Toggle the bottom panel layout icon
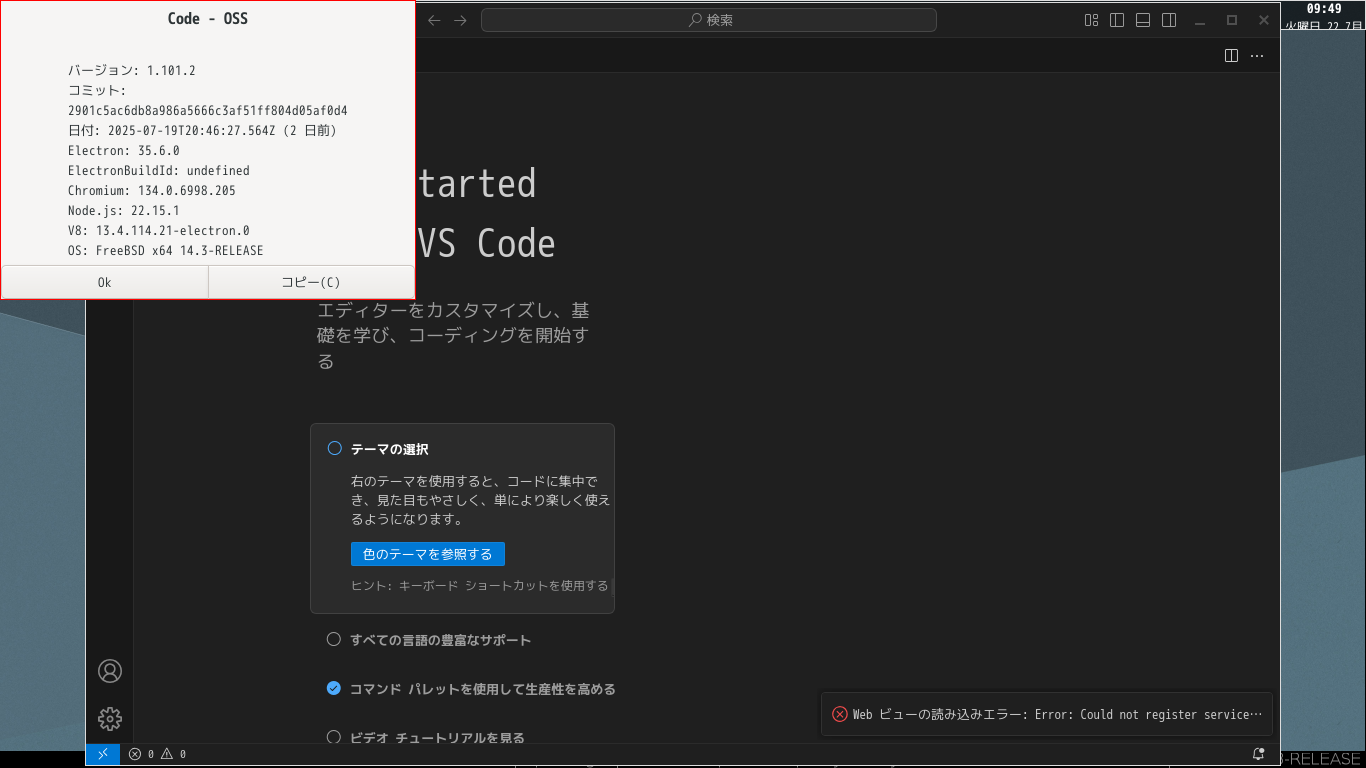 (1143, 20)
